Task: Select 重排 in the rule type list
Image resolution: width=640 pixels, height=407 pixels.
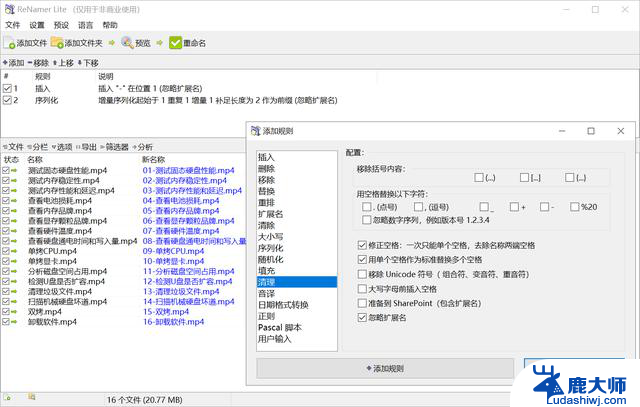Action: point(297,202)
